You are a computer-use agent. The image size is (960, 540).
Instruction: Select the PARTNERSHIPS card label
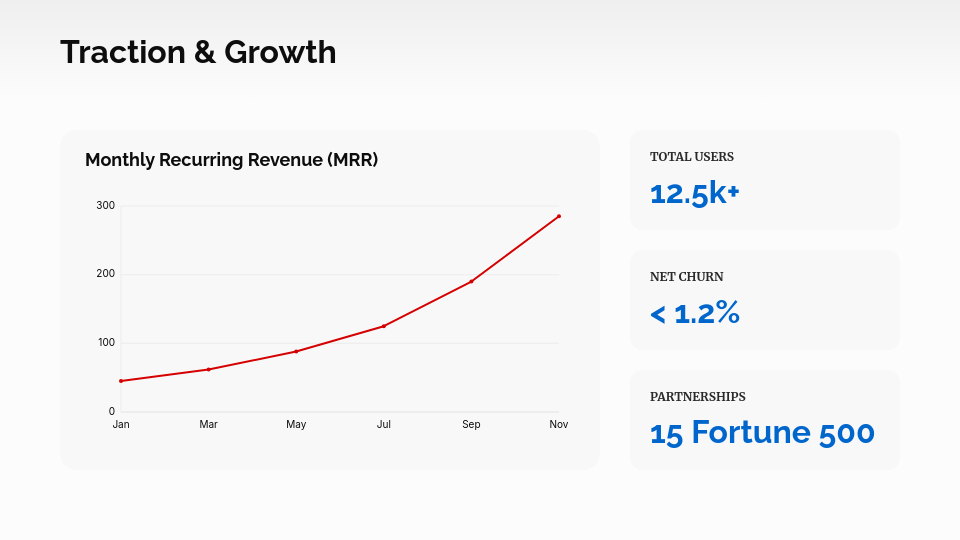698,397
